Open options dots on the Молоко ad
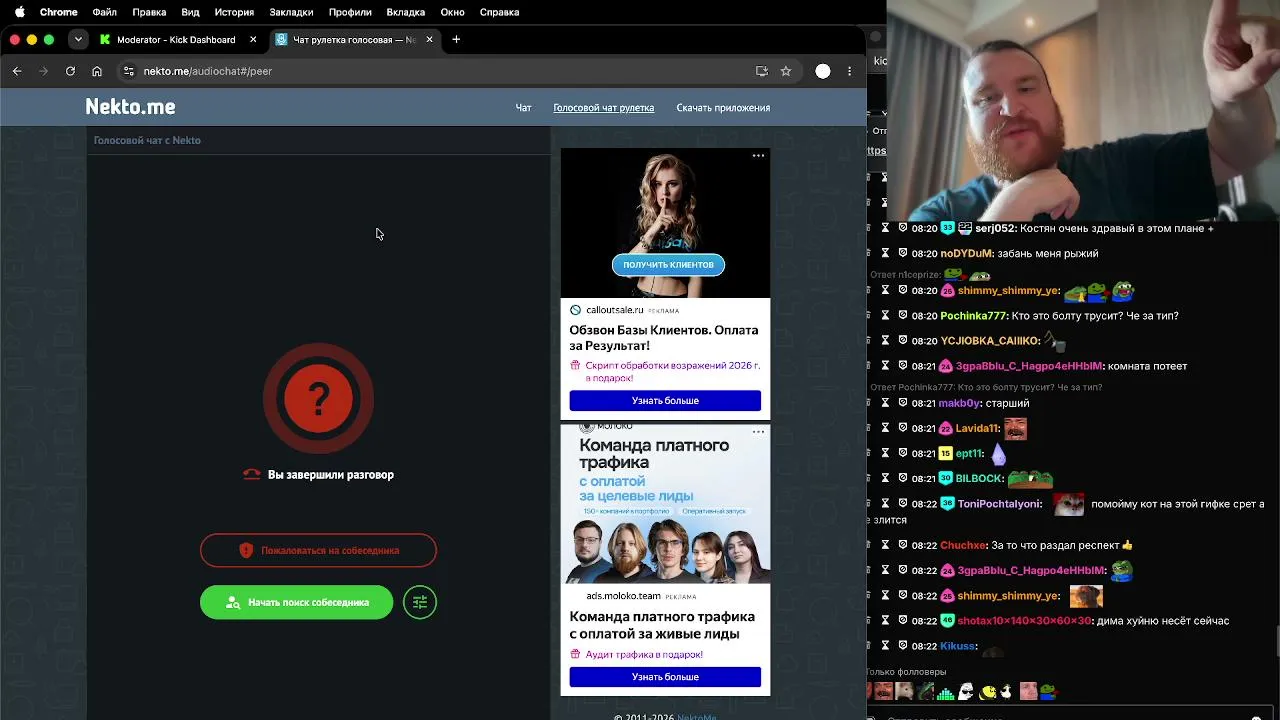 point(758,431)
